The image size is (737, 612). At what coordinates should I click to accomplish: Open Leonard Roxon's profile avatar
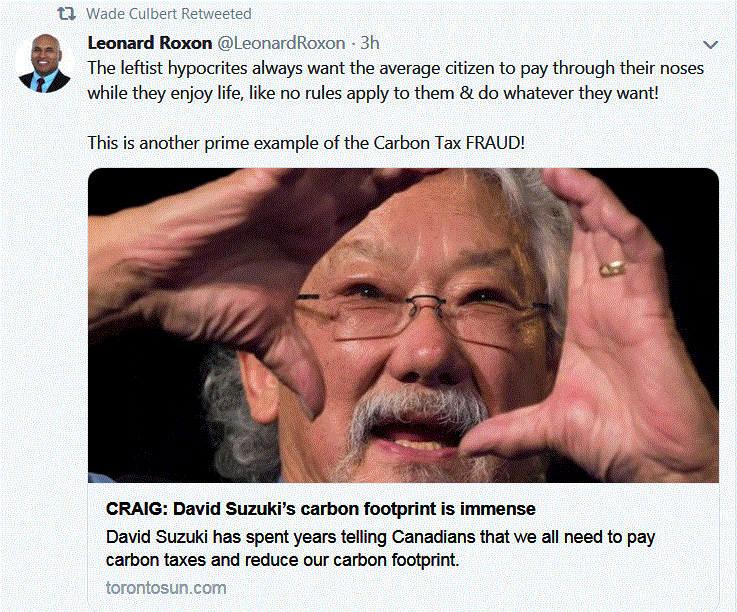click(x=44, y=63)
